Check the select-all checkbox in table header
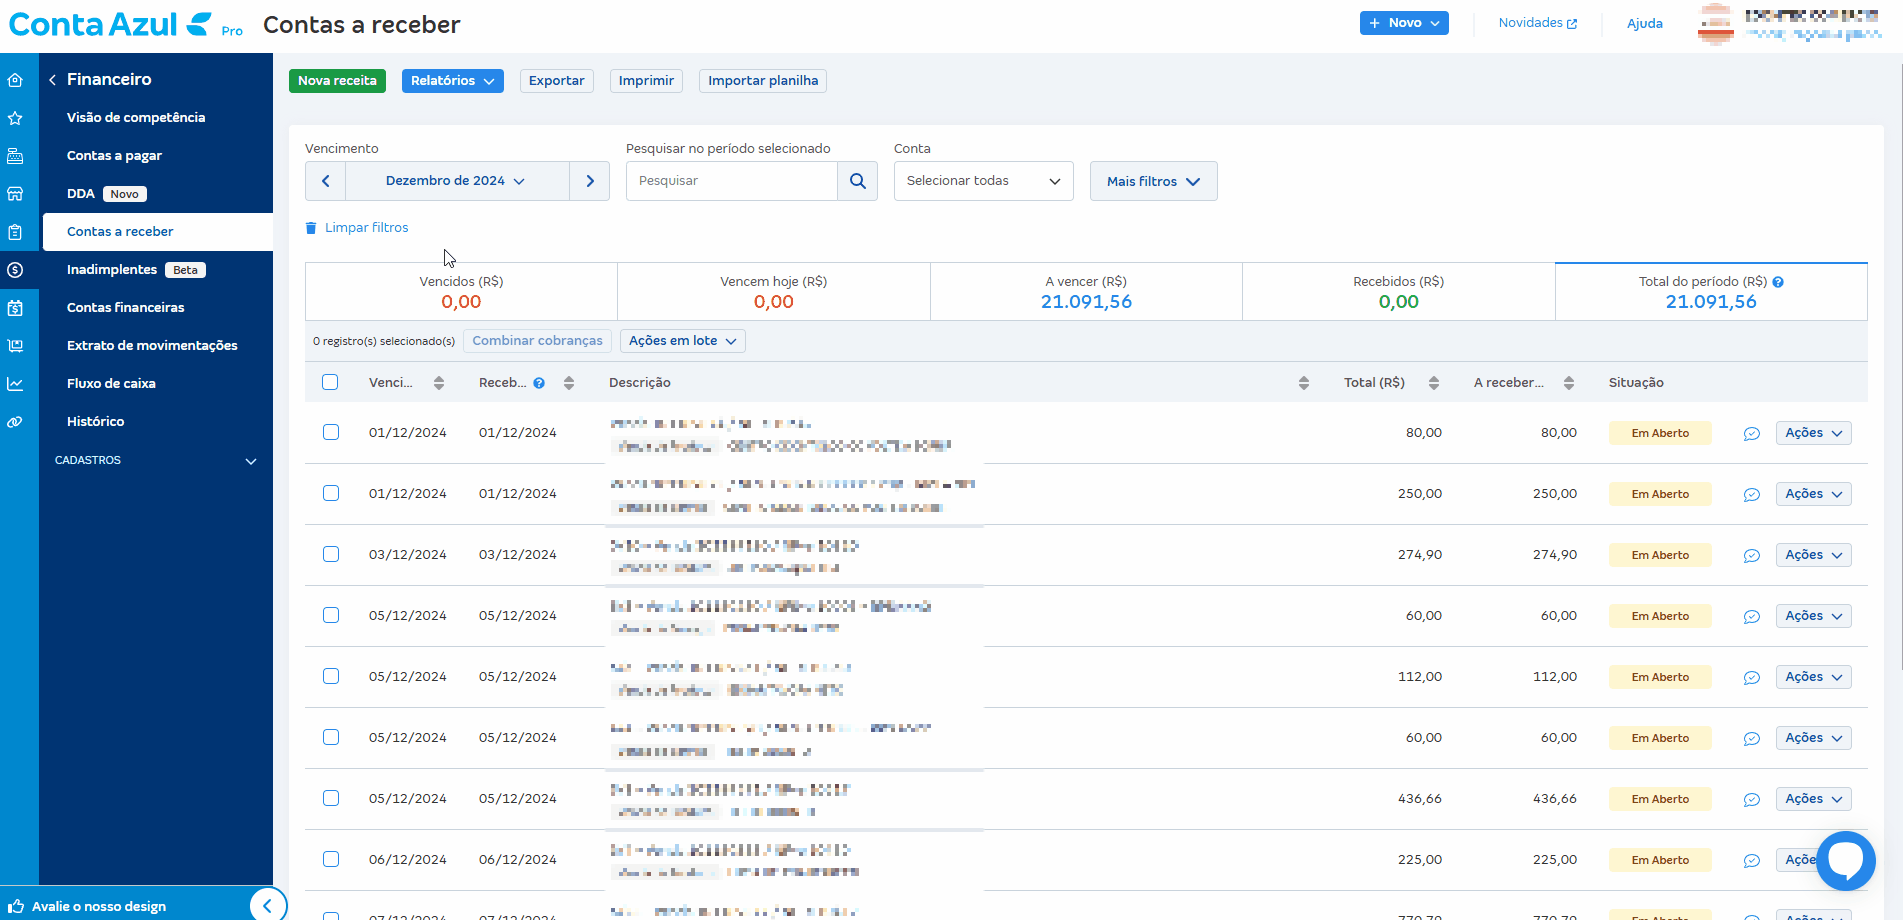The image size is (1903, 920). coord(330,382)
